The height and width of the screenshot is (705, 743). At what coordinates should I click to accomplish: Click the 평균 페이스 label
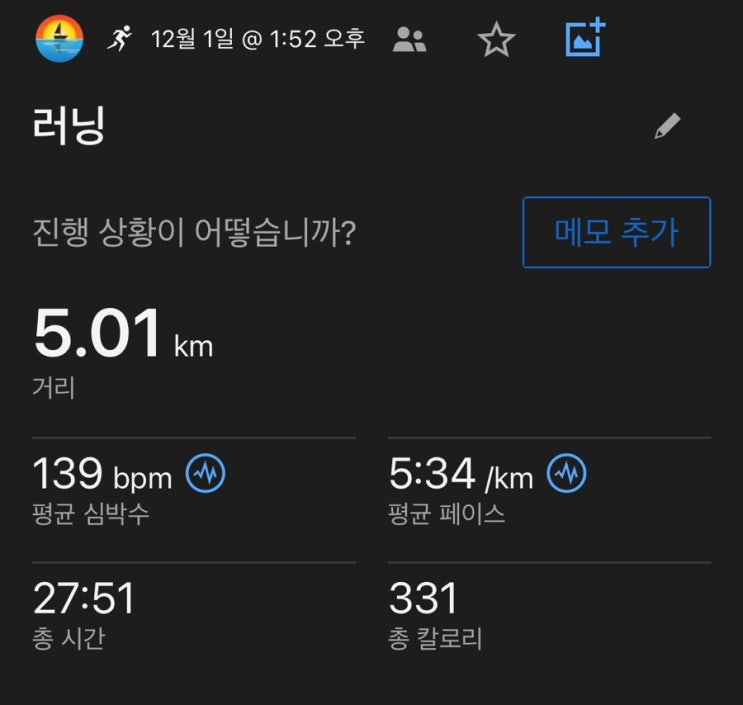click(x=446, y=514)
